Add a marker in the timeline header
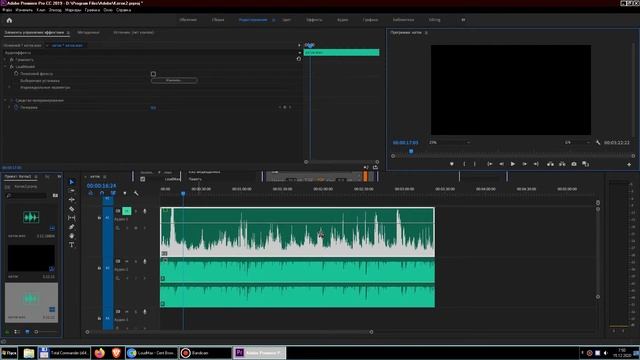 tap(124, 193)
